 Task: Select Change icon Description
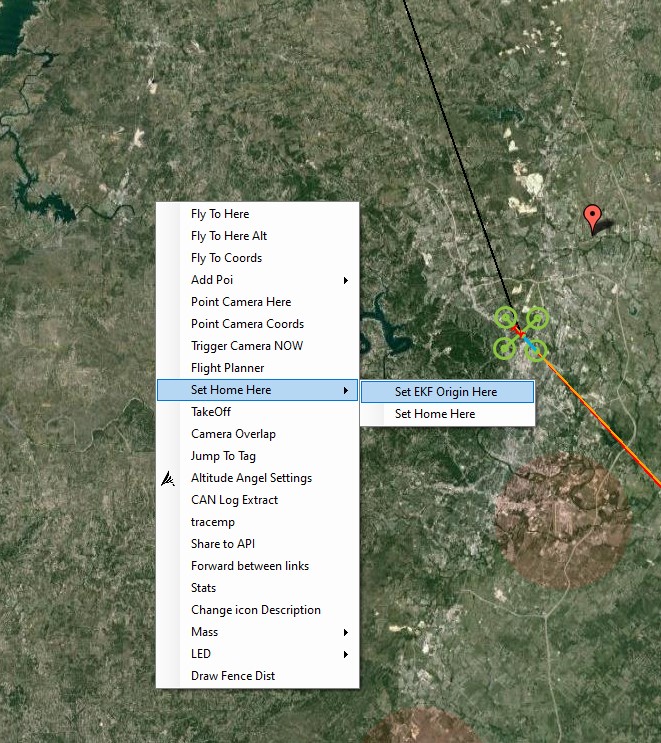coord(256,610)
